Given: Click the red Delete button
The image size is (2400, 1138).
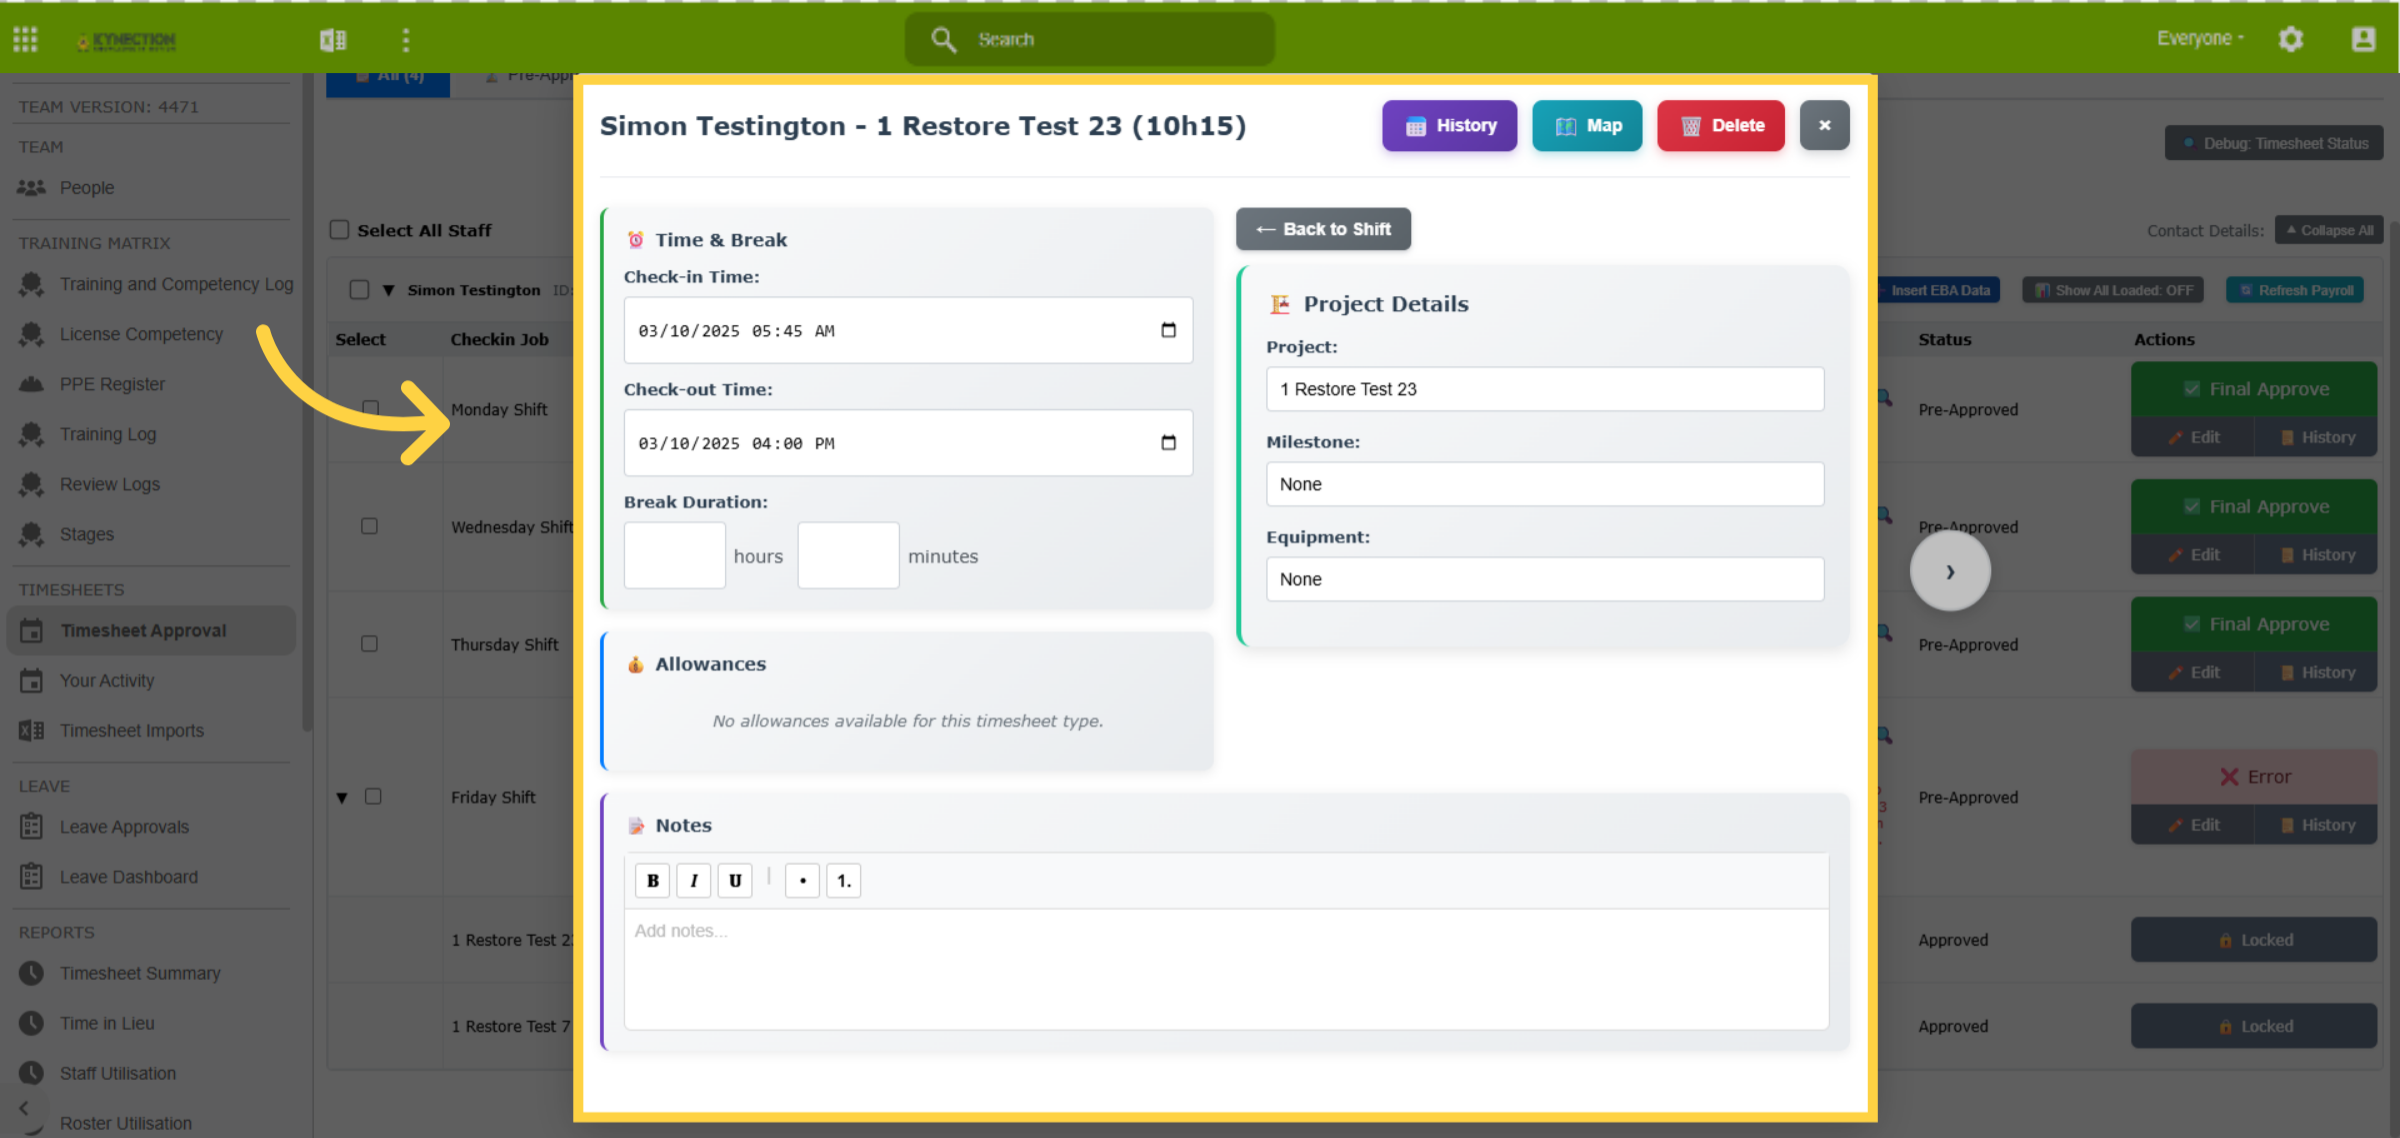Looking at the screenshot, I should click(x=1721, y=126).
